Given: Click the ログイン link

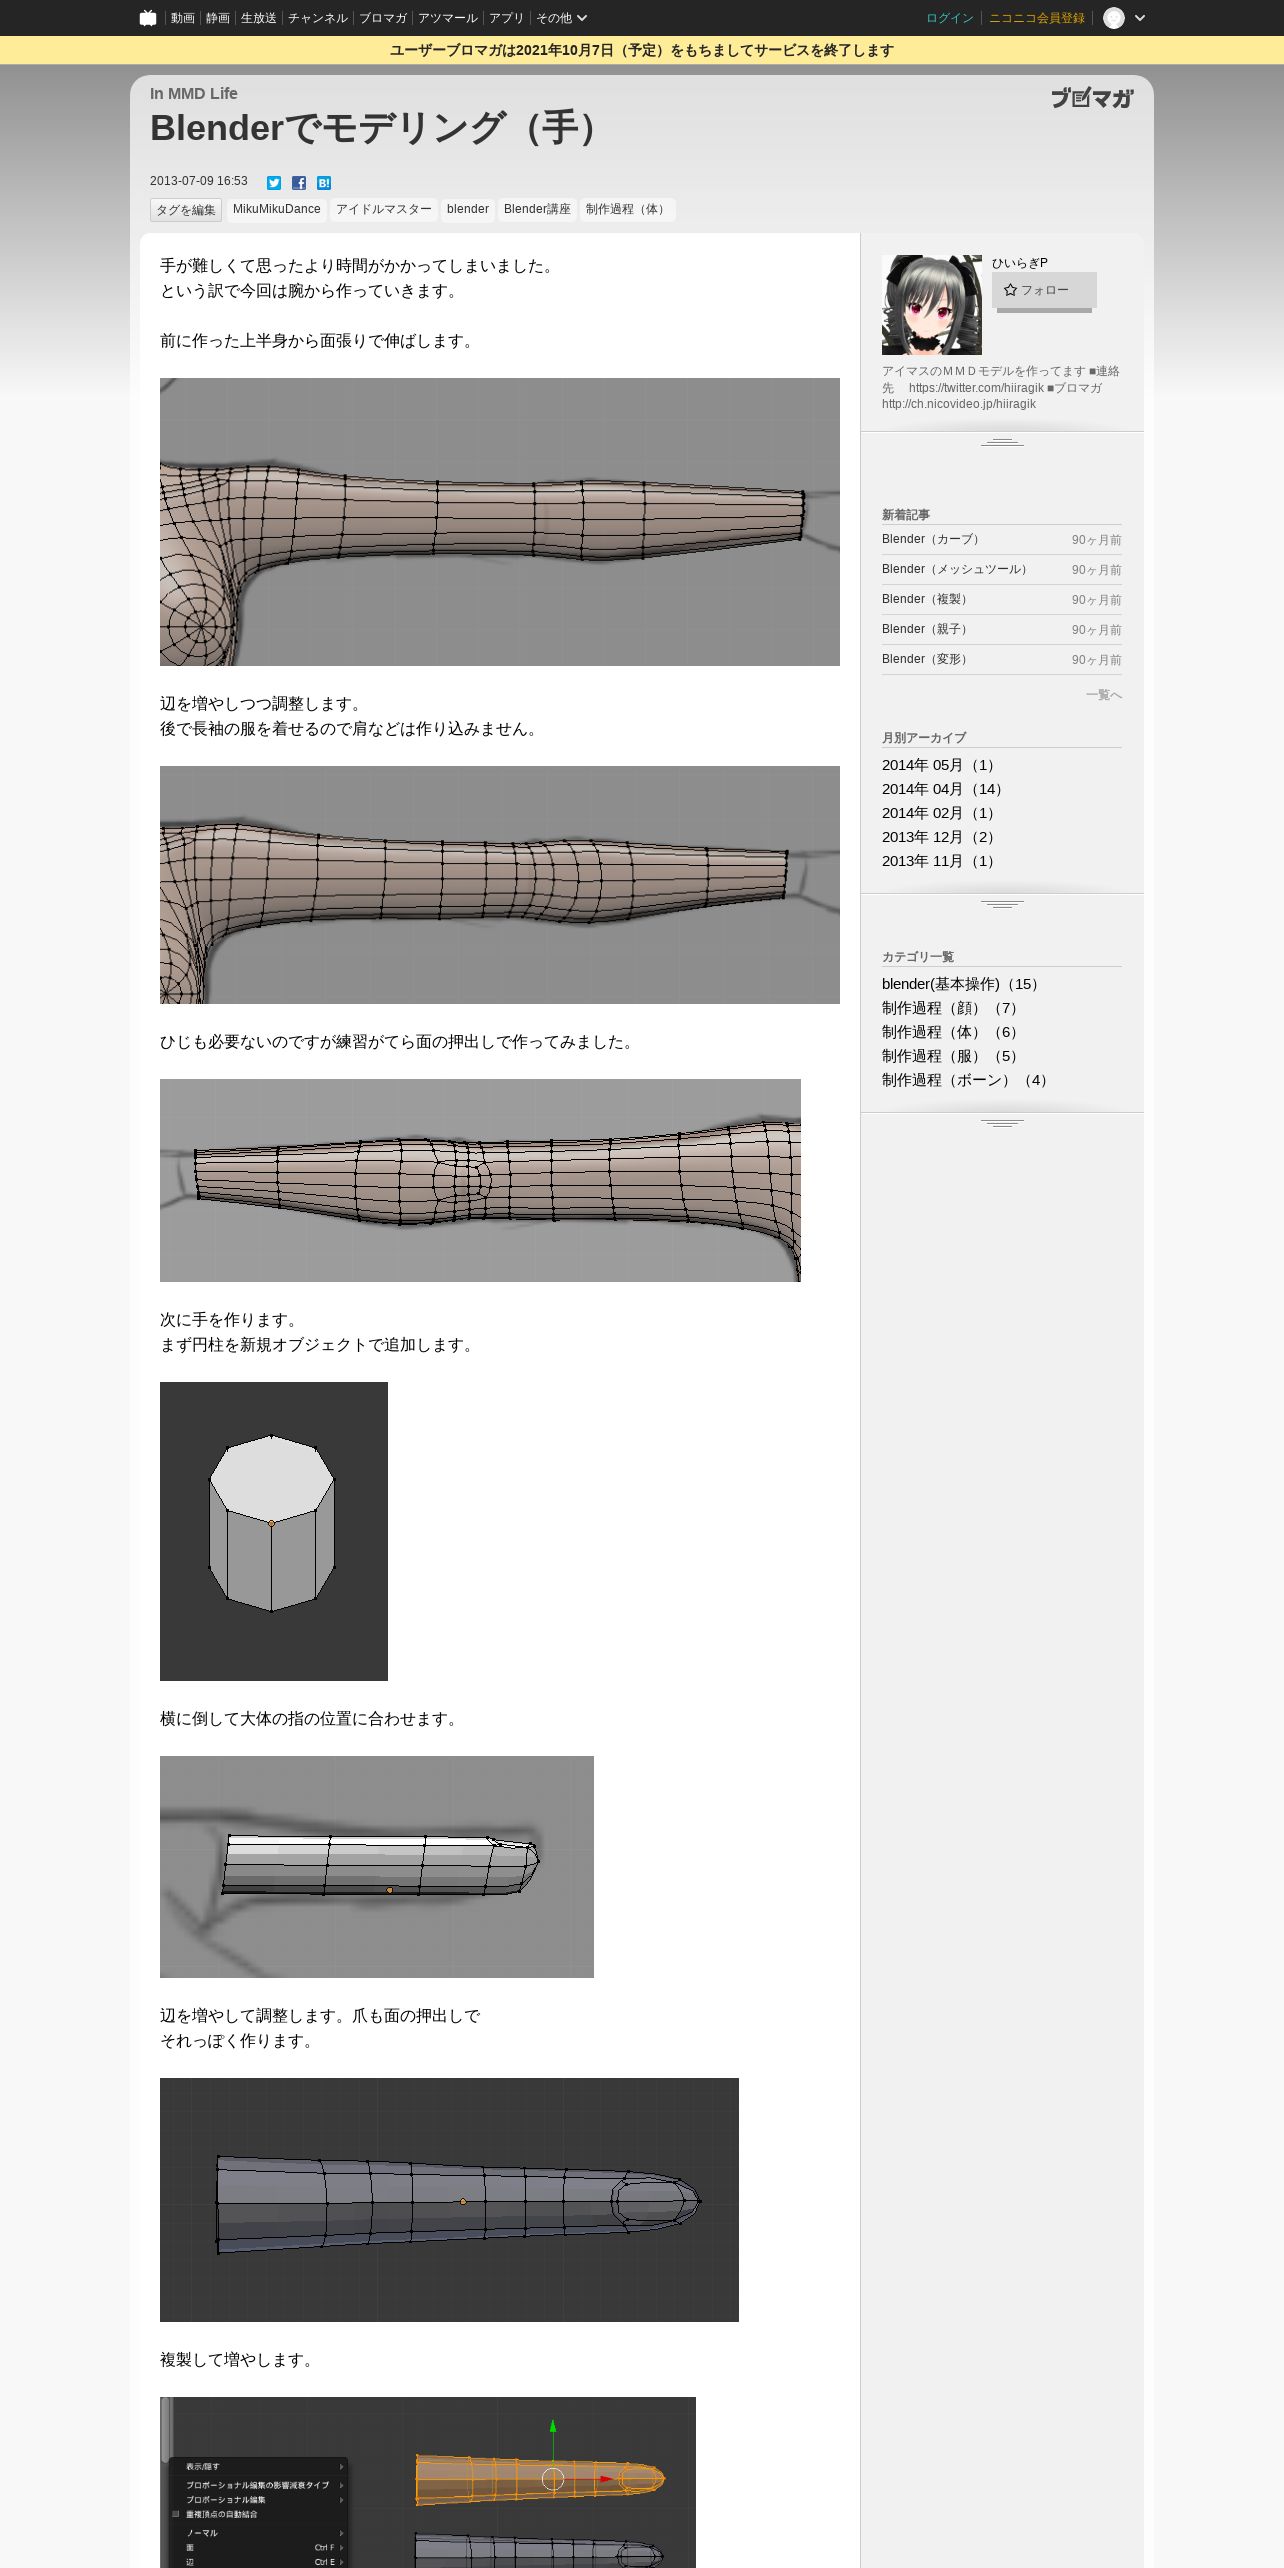Looking at the screenshot, I should point(950,18).
